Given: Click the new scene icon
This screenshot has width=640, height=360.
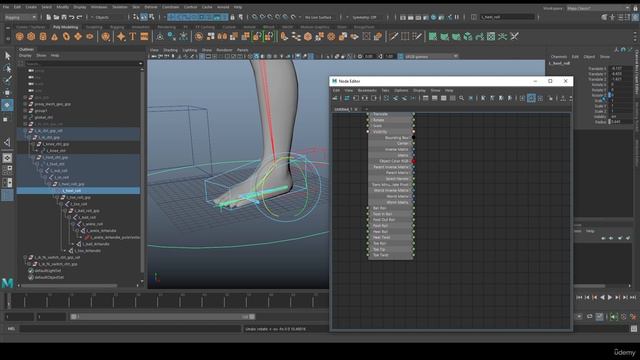Looking at the screenshot, I should [x=49, y=17].
